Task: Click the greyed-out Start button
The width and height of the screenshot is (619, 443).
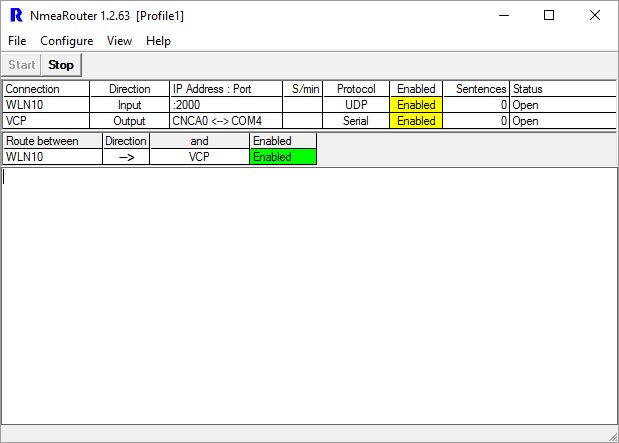Action: pyautogui.click(x=22, y=65)
